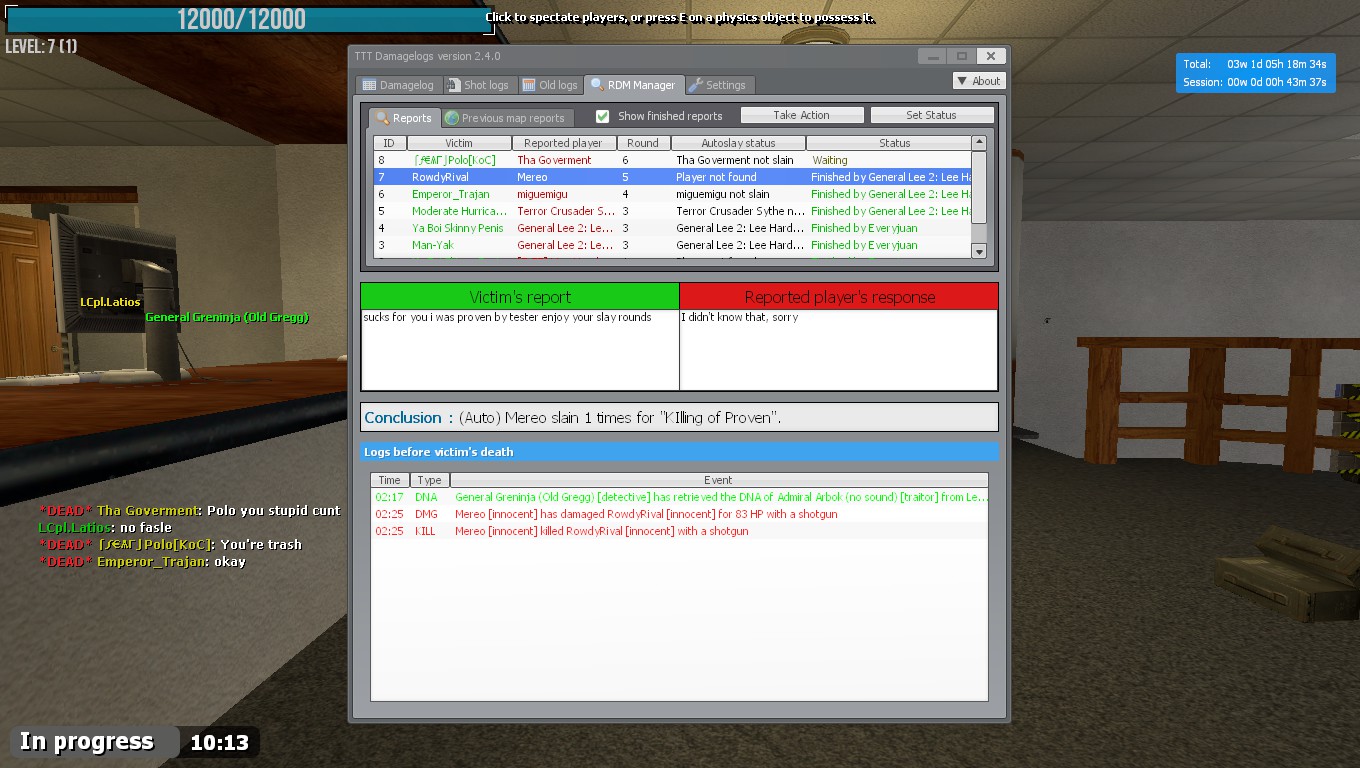Click the 'Logs before victim's death' header
This screenshot has width=1360, height=768.
click(x=679, y=452)
